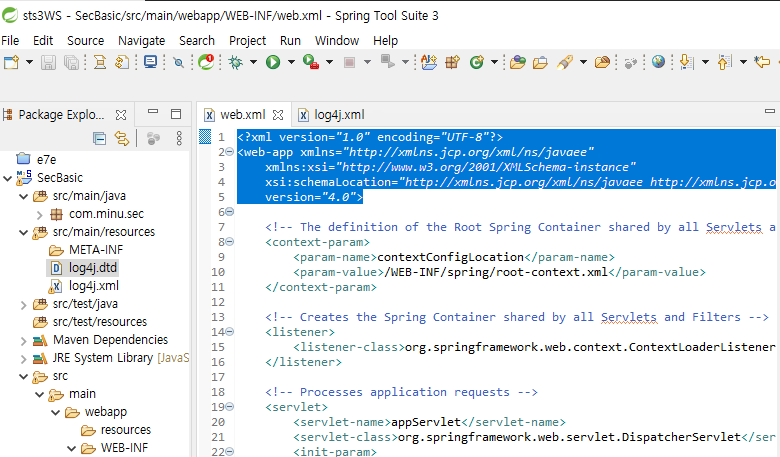The image size is (780, 457).
Task: Fold the context-param element at line 8
Action: coord(230,242)
